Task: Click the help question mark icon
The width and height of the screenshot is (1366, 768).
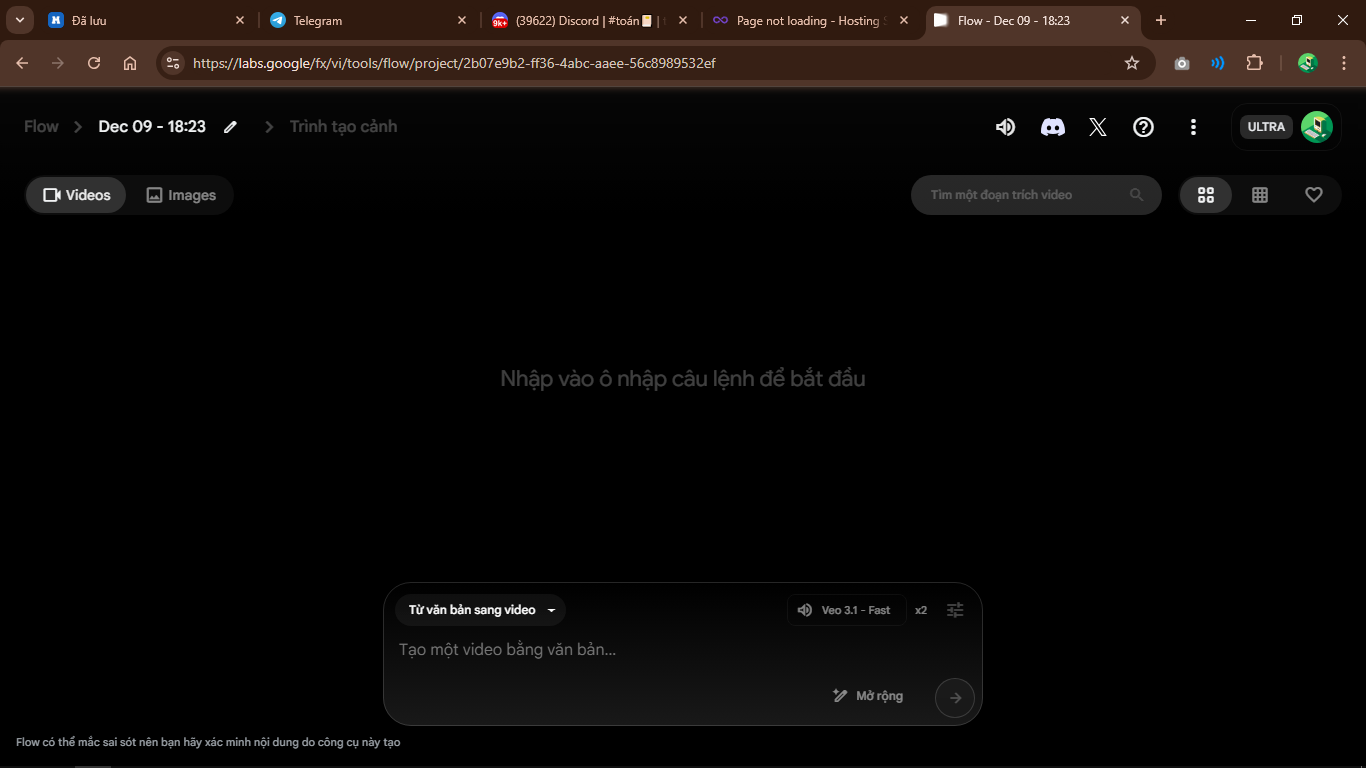Action: tap(1143, 127)
